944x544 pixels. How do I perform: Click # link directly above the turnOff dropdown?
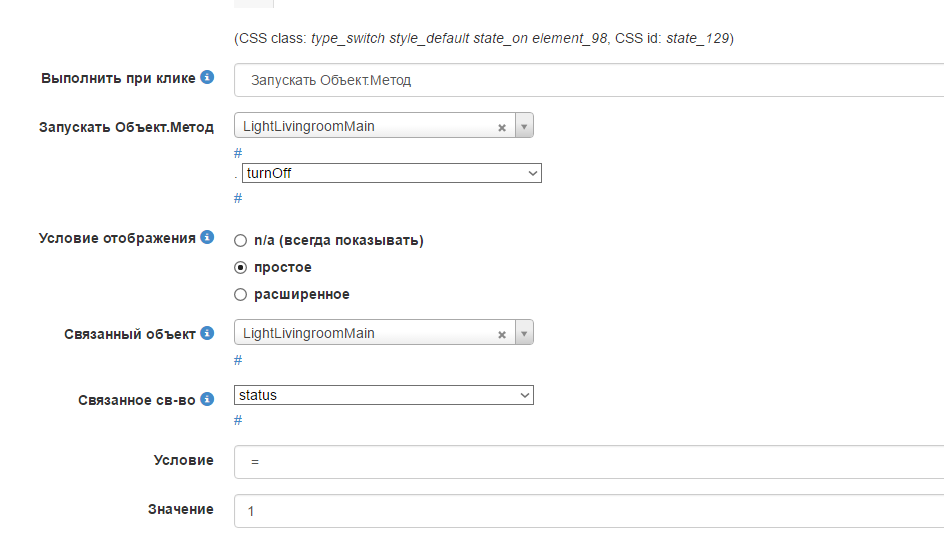(x=238, y=153)
